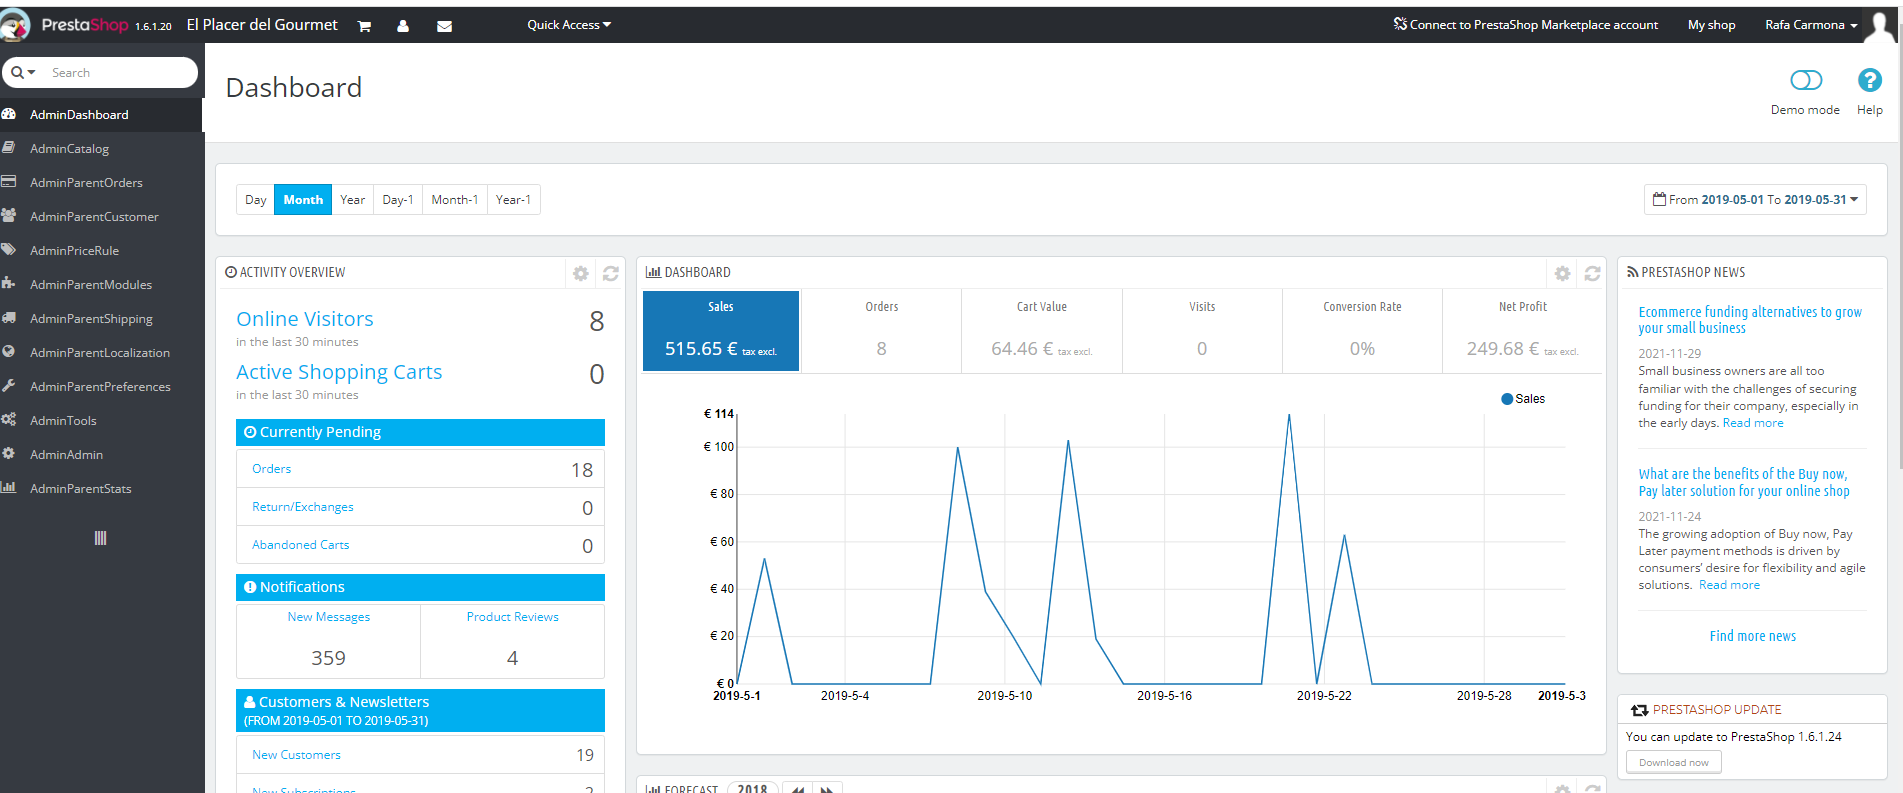Image resolution: width=1903 pixels, height=793 pixels.
Task: Set the period to Year
Action: click(x=352, y=200)
